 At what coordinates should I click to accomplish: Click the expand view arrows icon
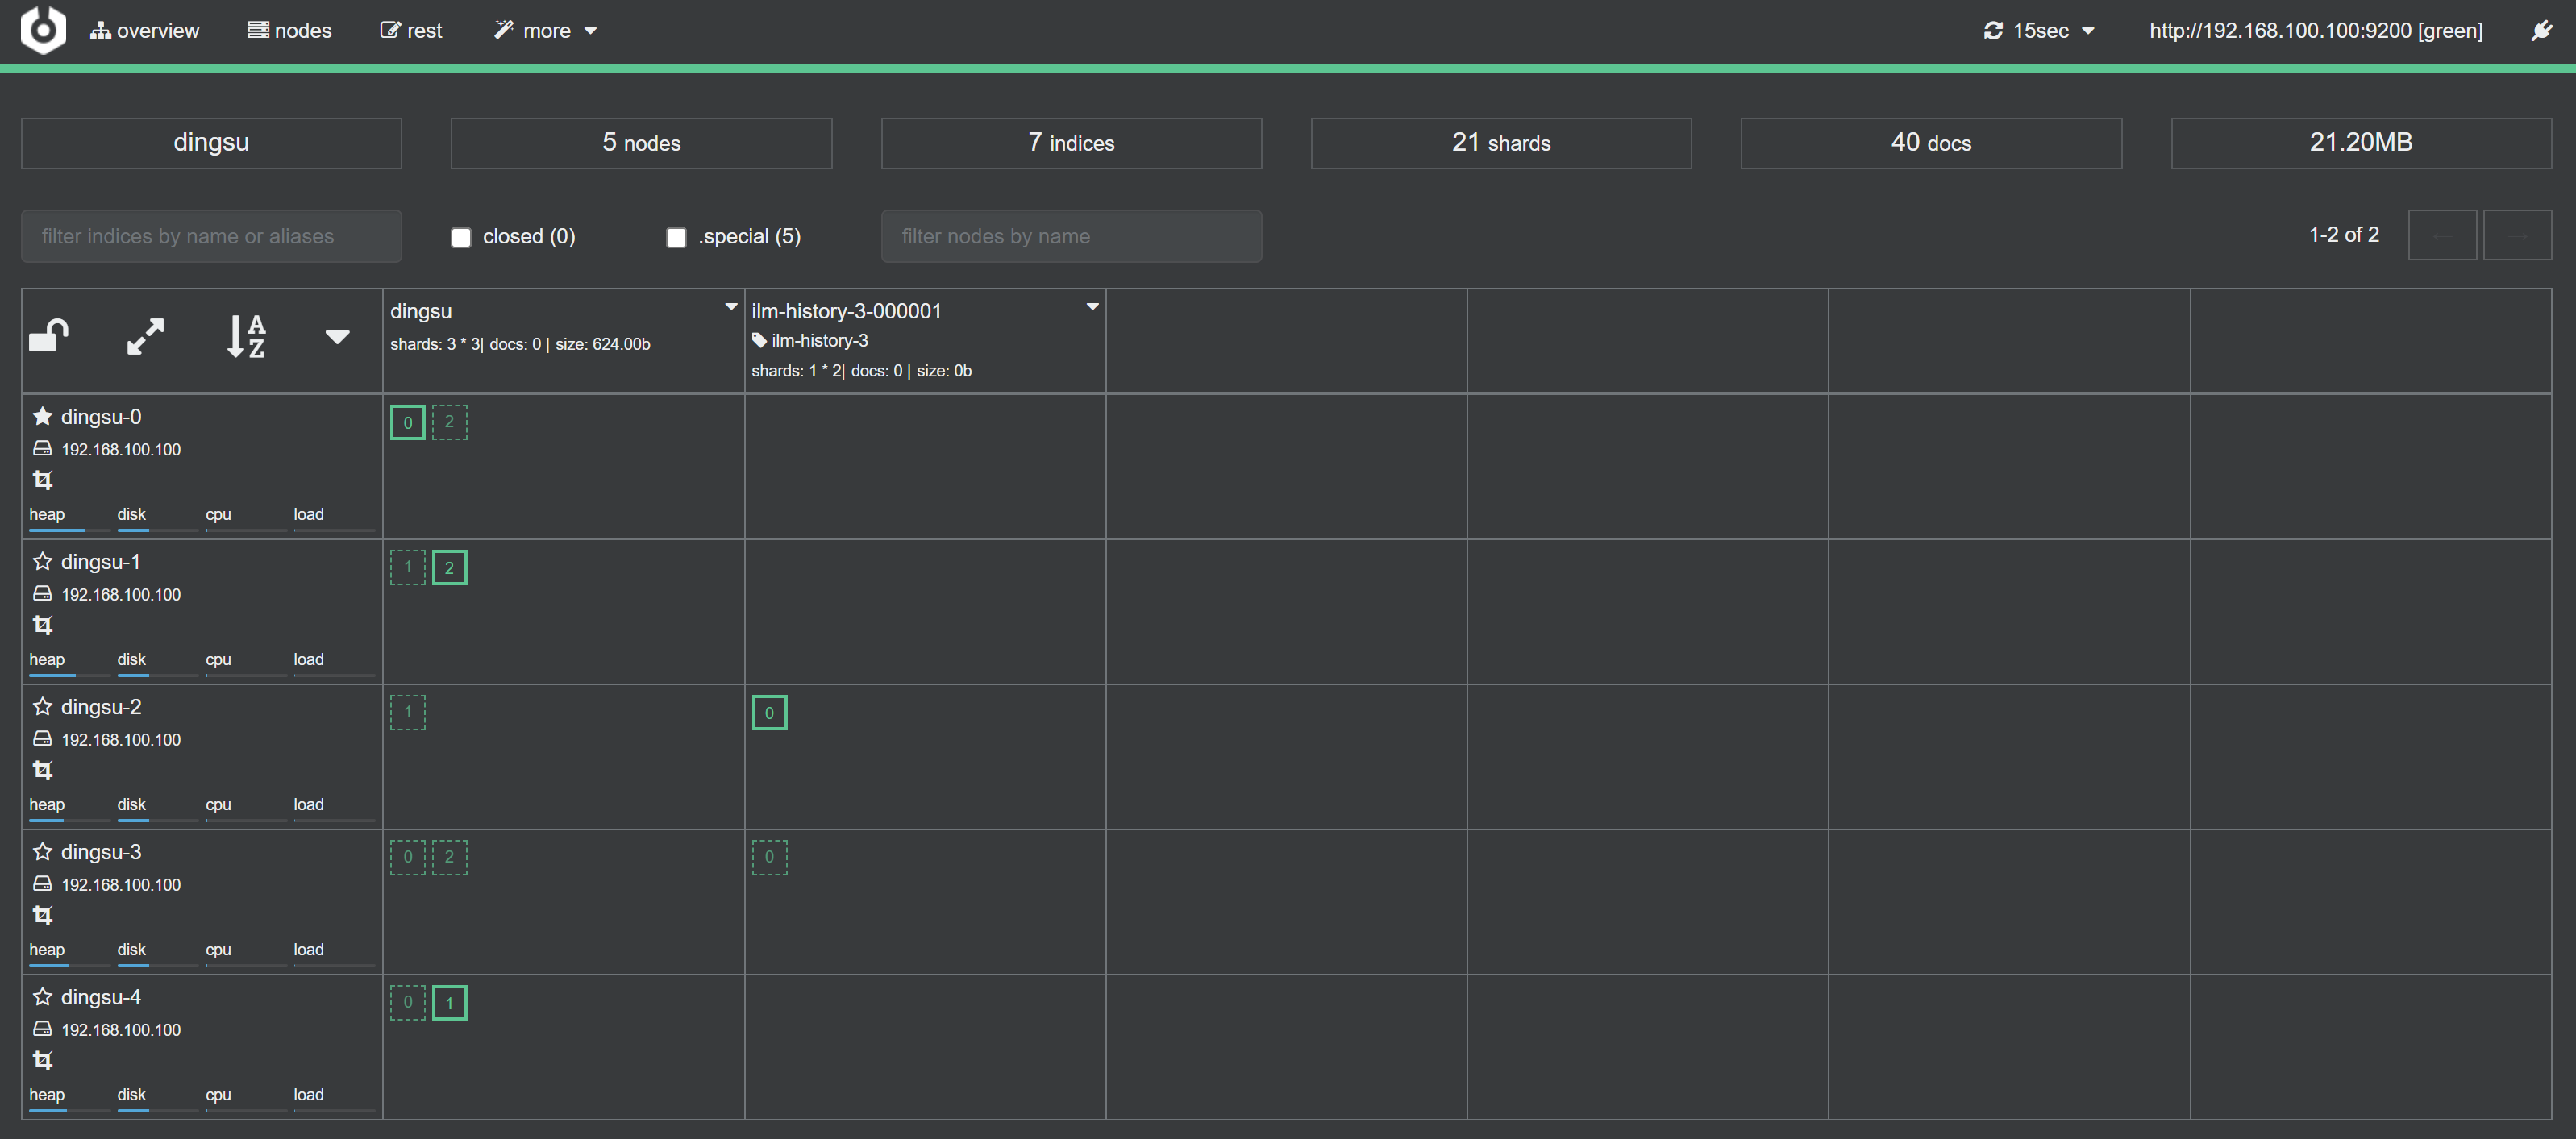145,336
